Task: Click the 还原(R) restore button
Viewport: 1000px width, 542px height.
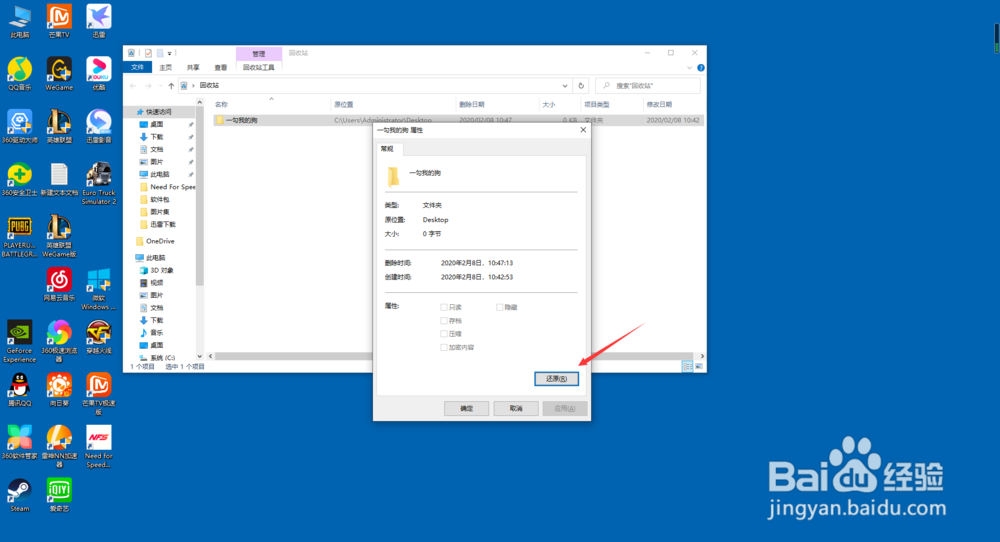Action: point(556,379)
